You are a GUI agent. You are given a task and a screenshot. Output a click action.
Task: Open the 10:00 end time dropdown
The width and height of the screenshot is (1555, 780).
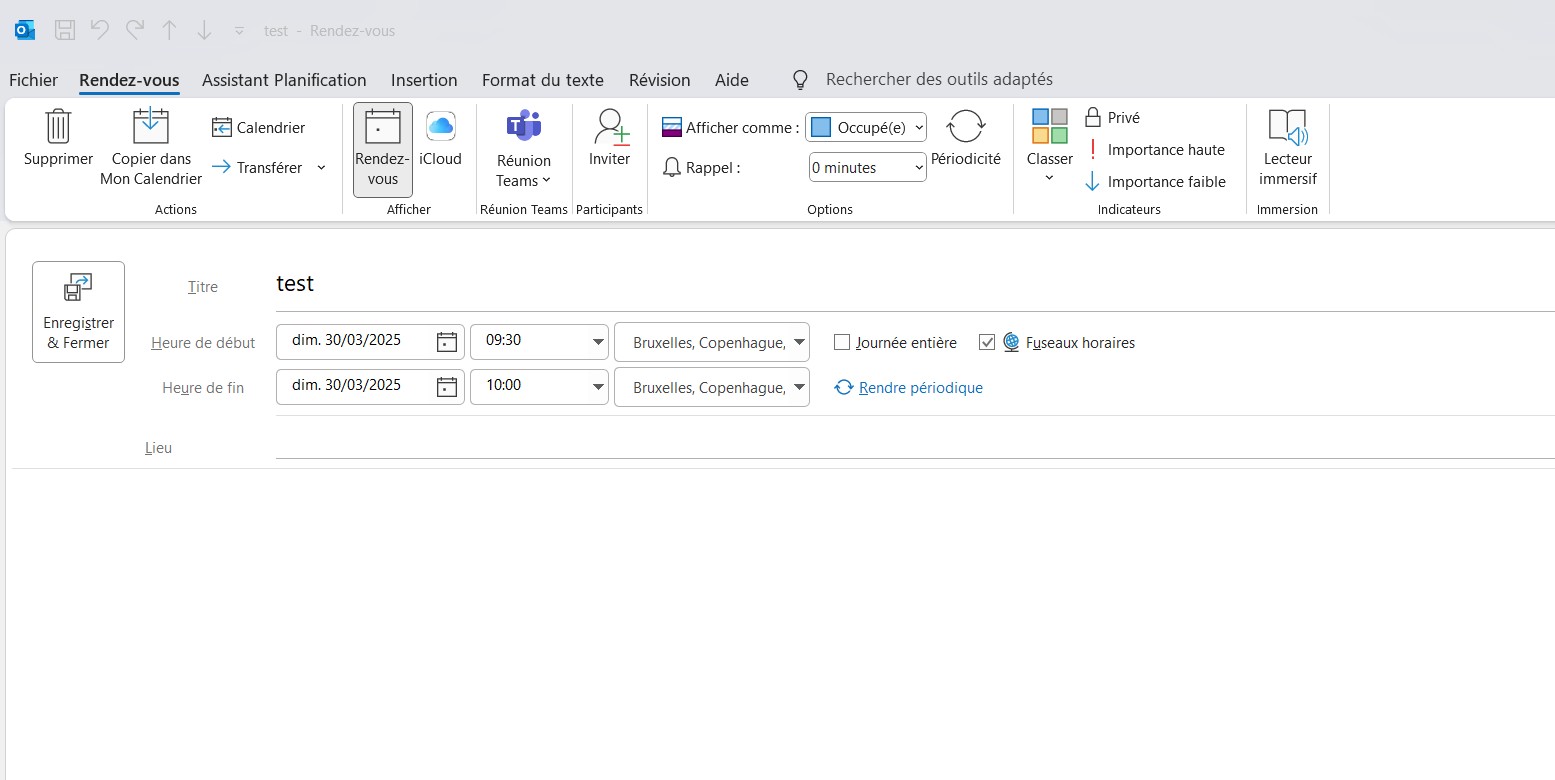click(539, 387)
